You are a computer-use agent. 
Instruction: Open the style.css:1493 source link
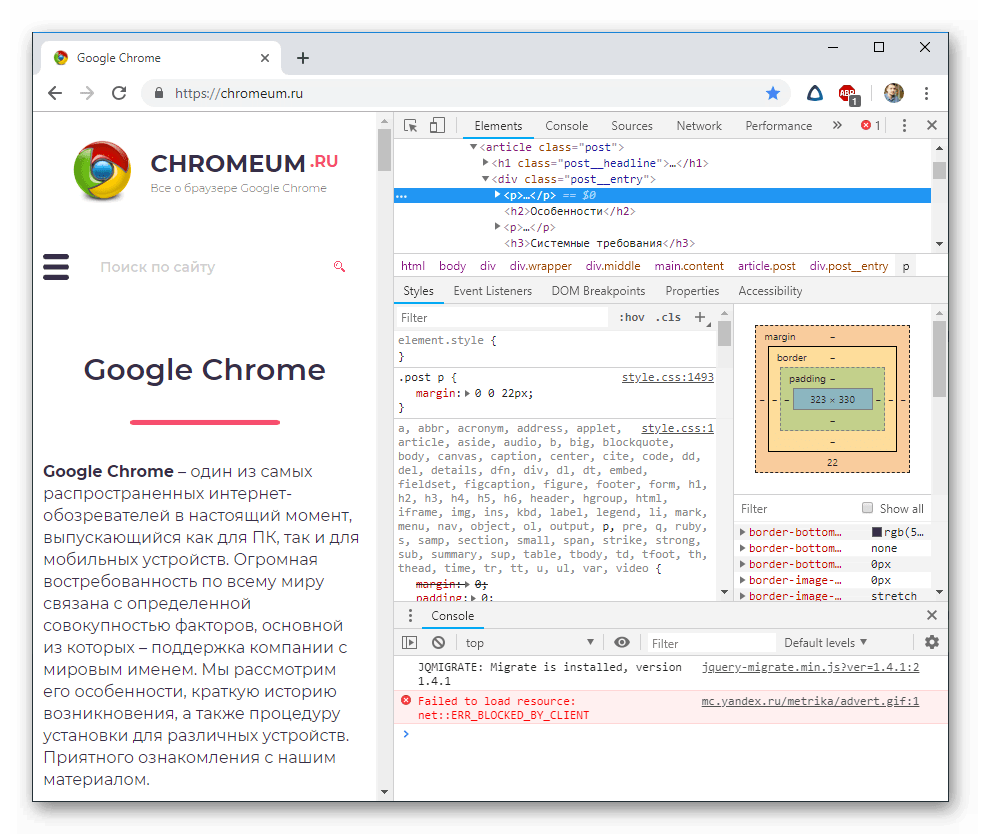[668, 377]
